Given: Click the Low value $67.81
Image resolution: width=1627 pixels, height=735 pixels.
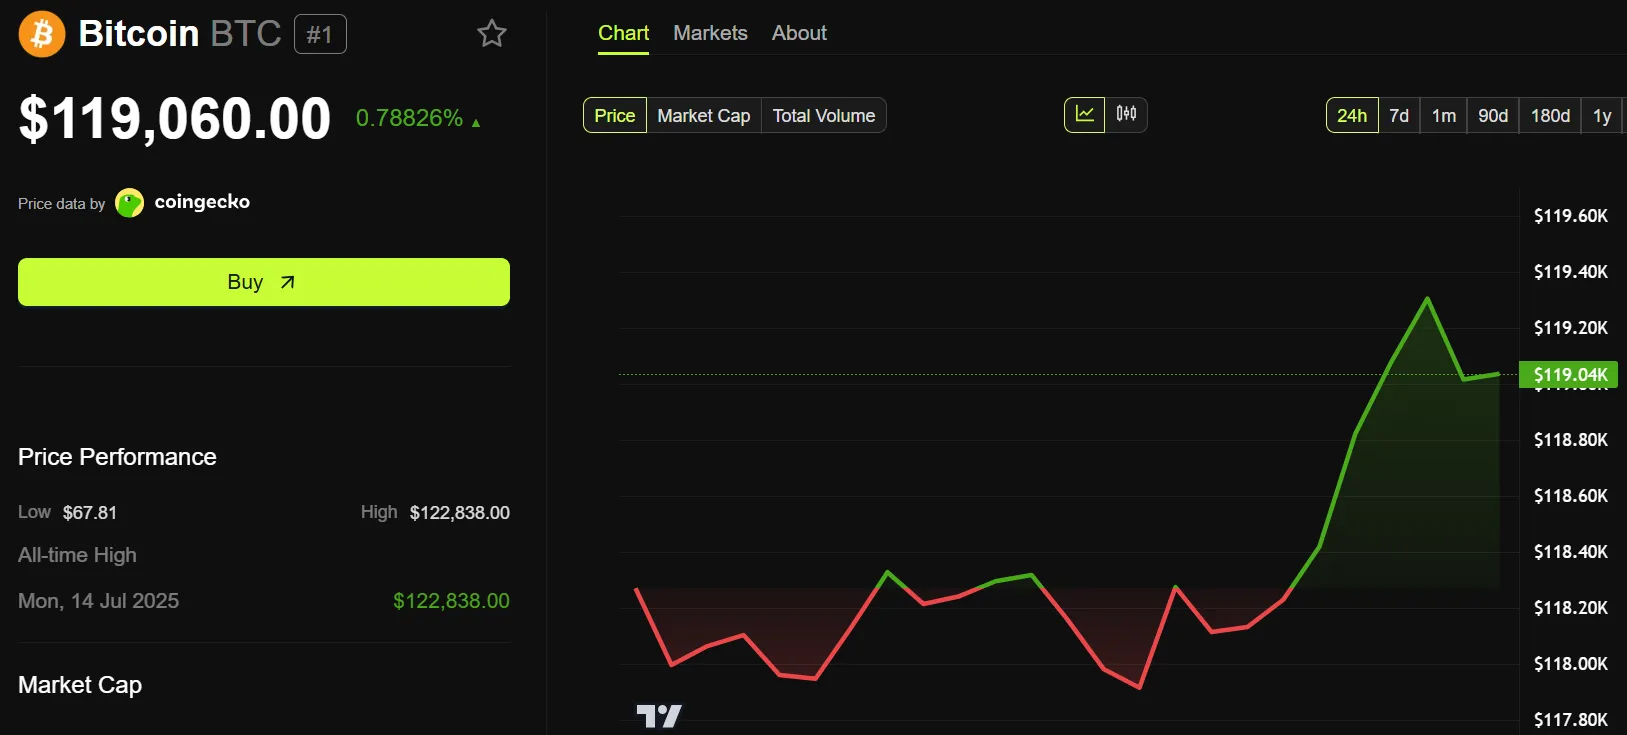Looking at the screenshot, I should (x=90, y=513).
